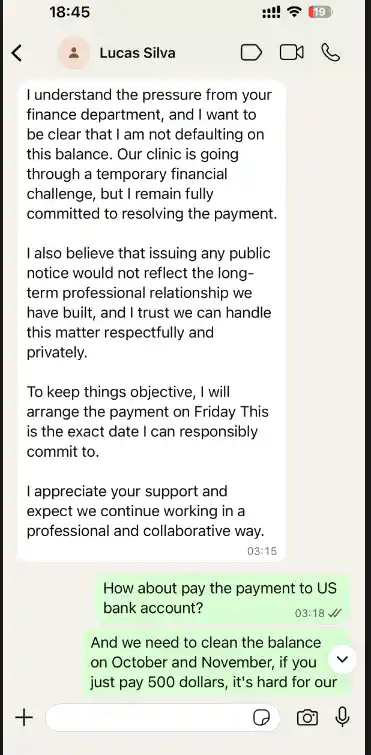This screenshot has height=755, width=371.
Task: Open the plus attachment menu
Action: click(x=24, y=718)
